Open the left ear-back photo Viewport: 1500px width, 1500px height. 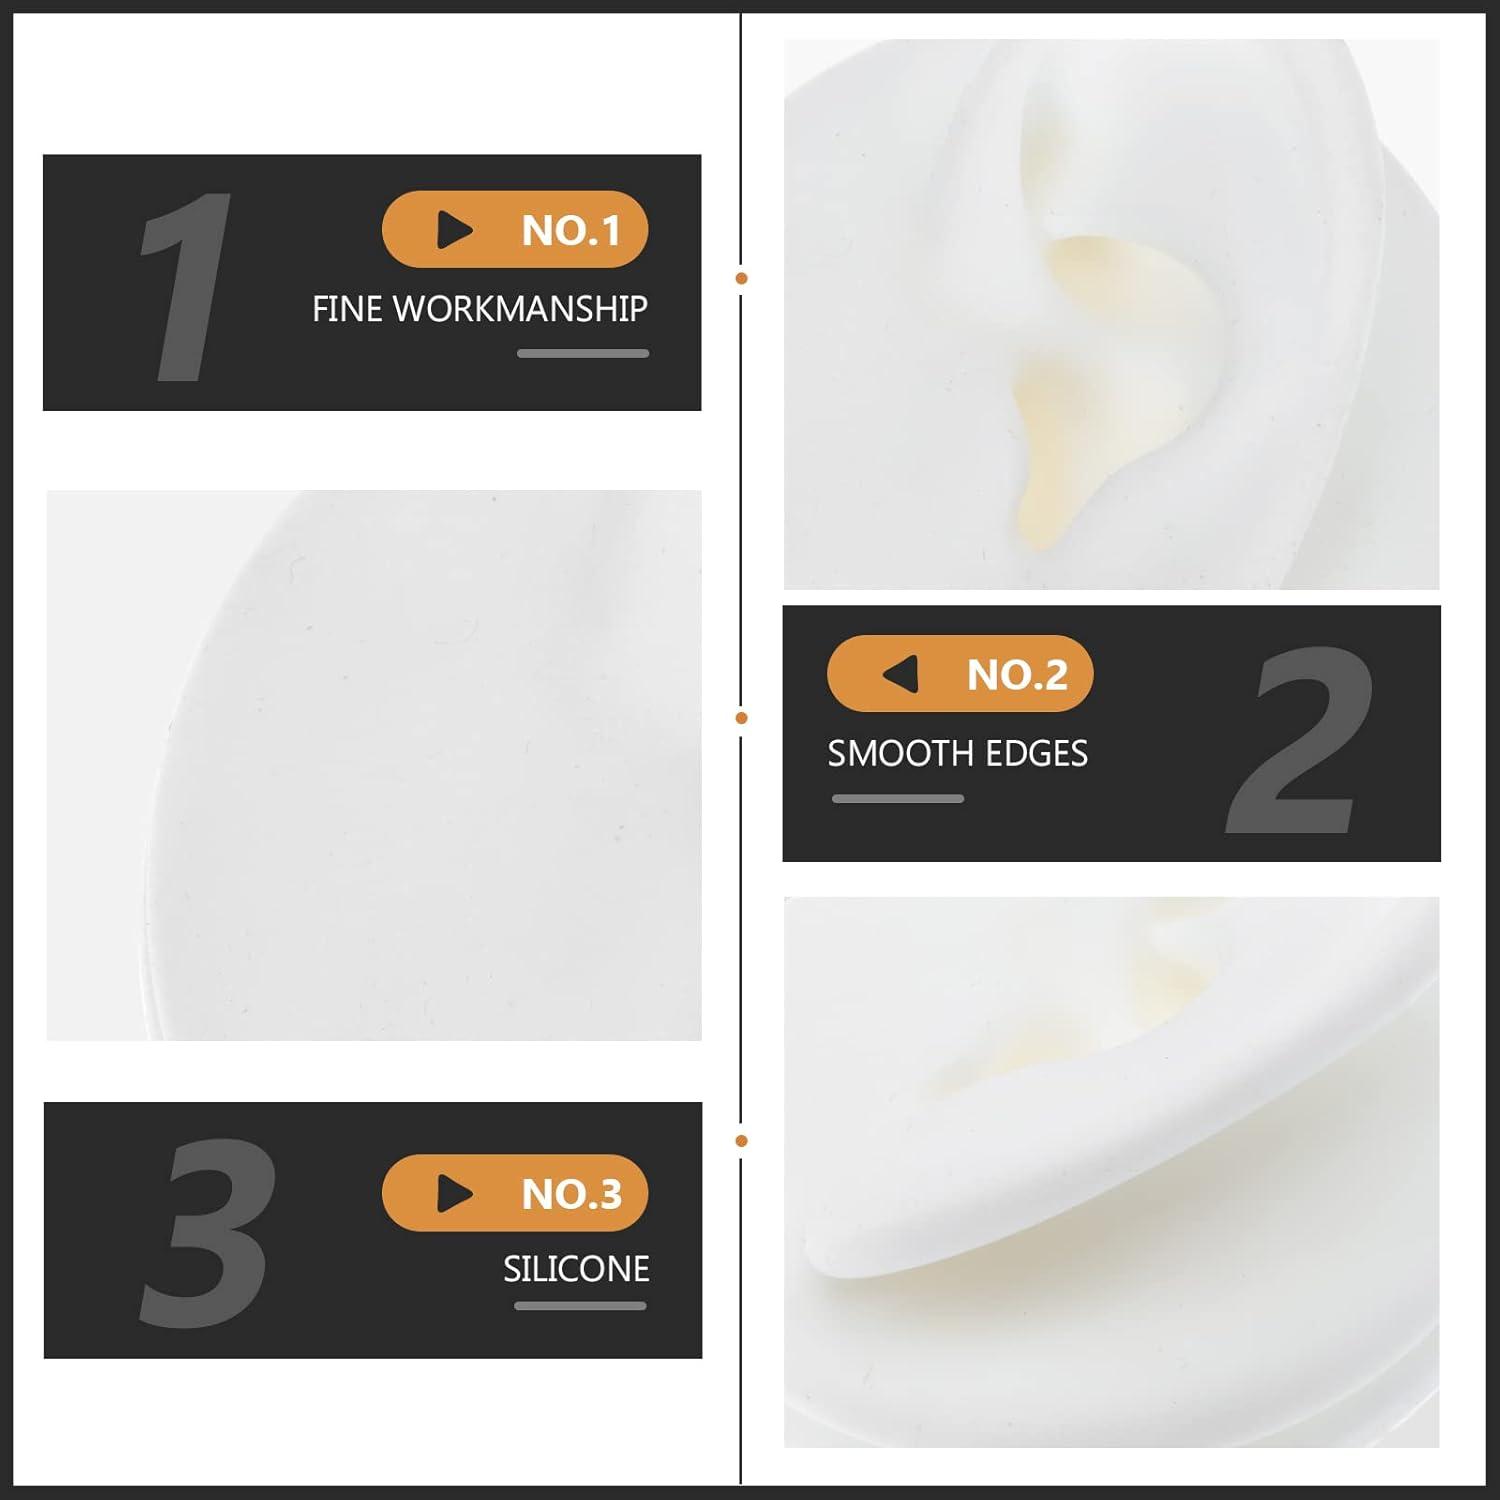374,765
